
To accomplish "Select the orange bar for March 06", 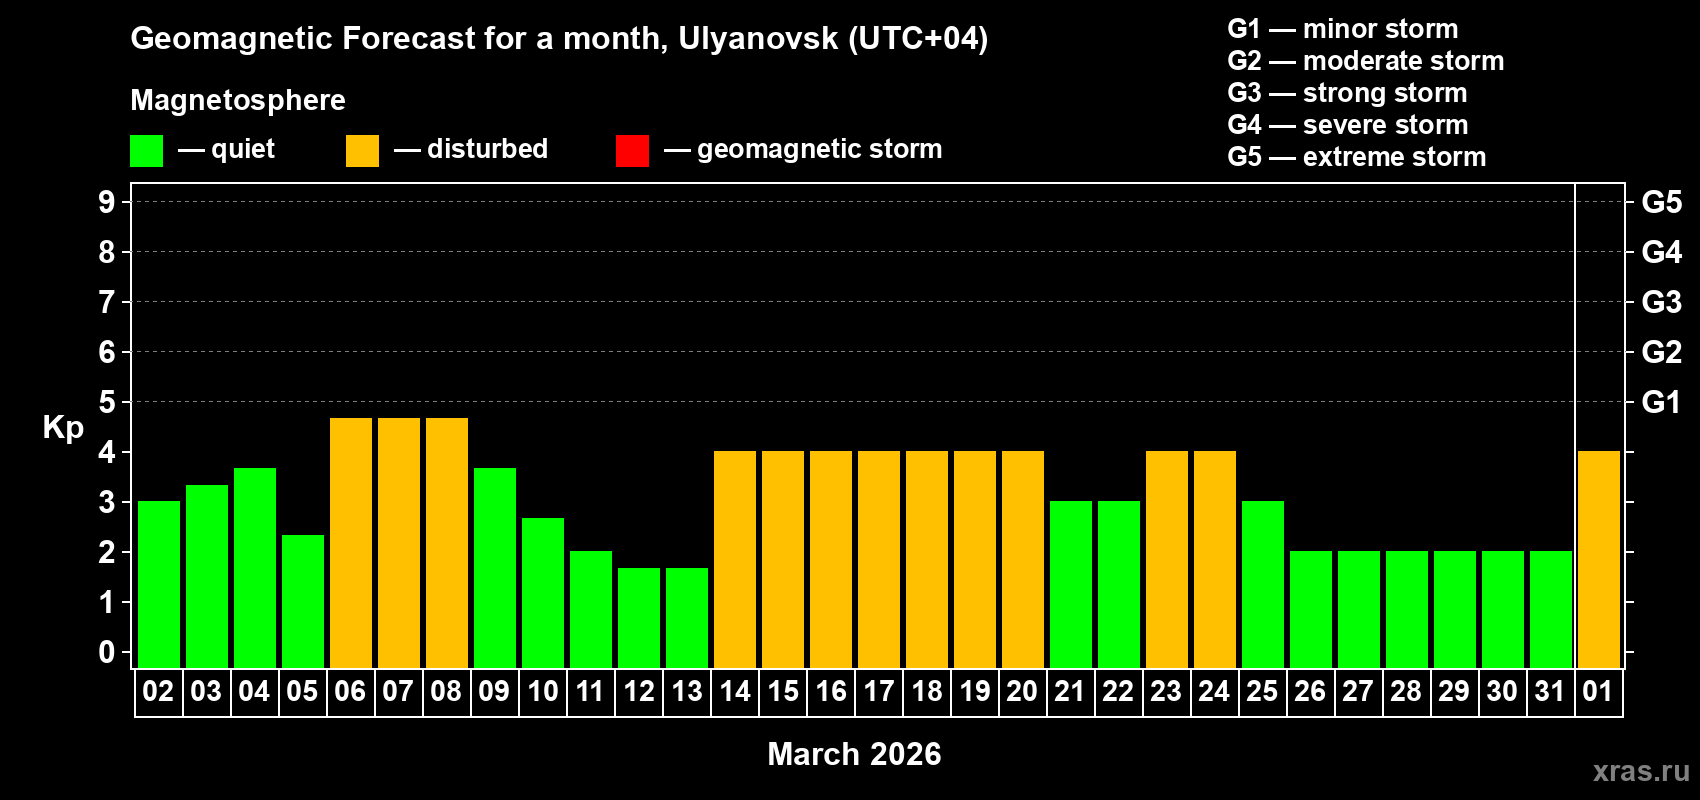I will coord(351,543).
